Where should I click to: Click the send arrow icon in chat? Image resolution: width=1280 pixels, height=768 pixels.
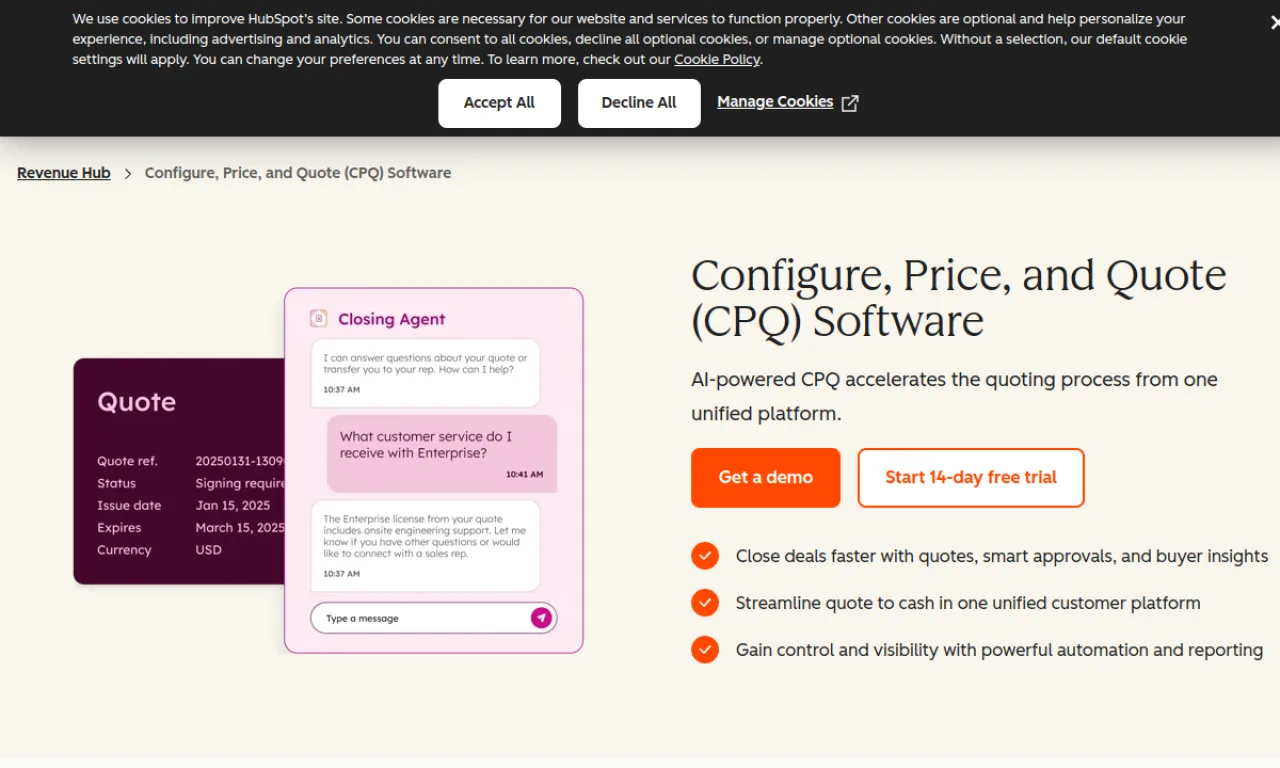(x=541, y=618)
